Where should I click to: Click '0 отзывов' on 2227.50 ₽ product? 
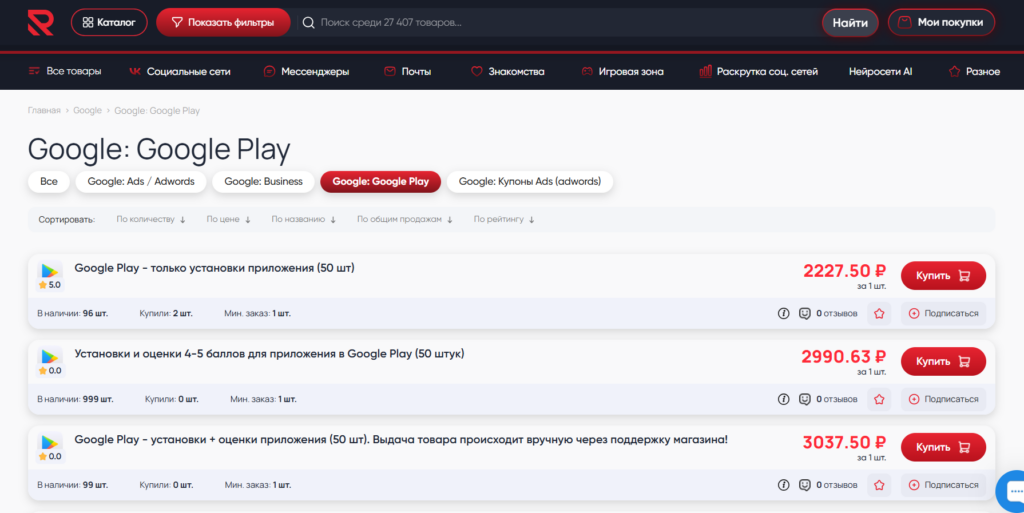(x=837, y=313)
